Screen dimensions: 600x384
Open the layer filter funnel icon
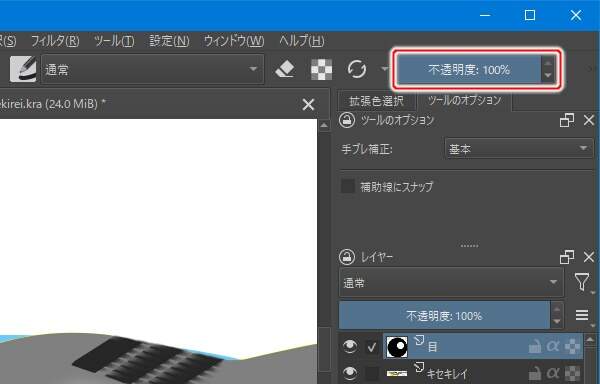(x=582, y=282)
